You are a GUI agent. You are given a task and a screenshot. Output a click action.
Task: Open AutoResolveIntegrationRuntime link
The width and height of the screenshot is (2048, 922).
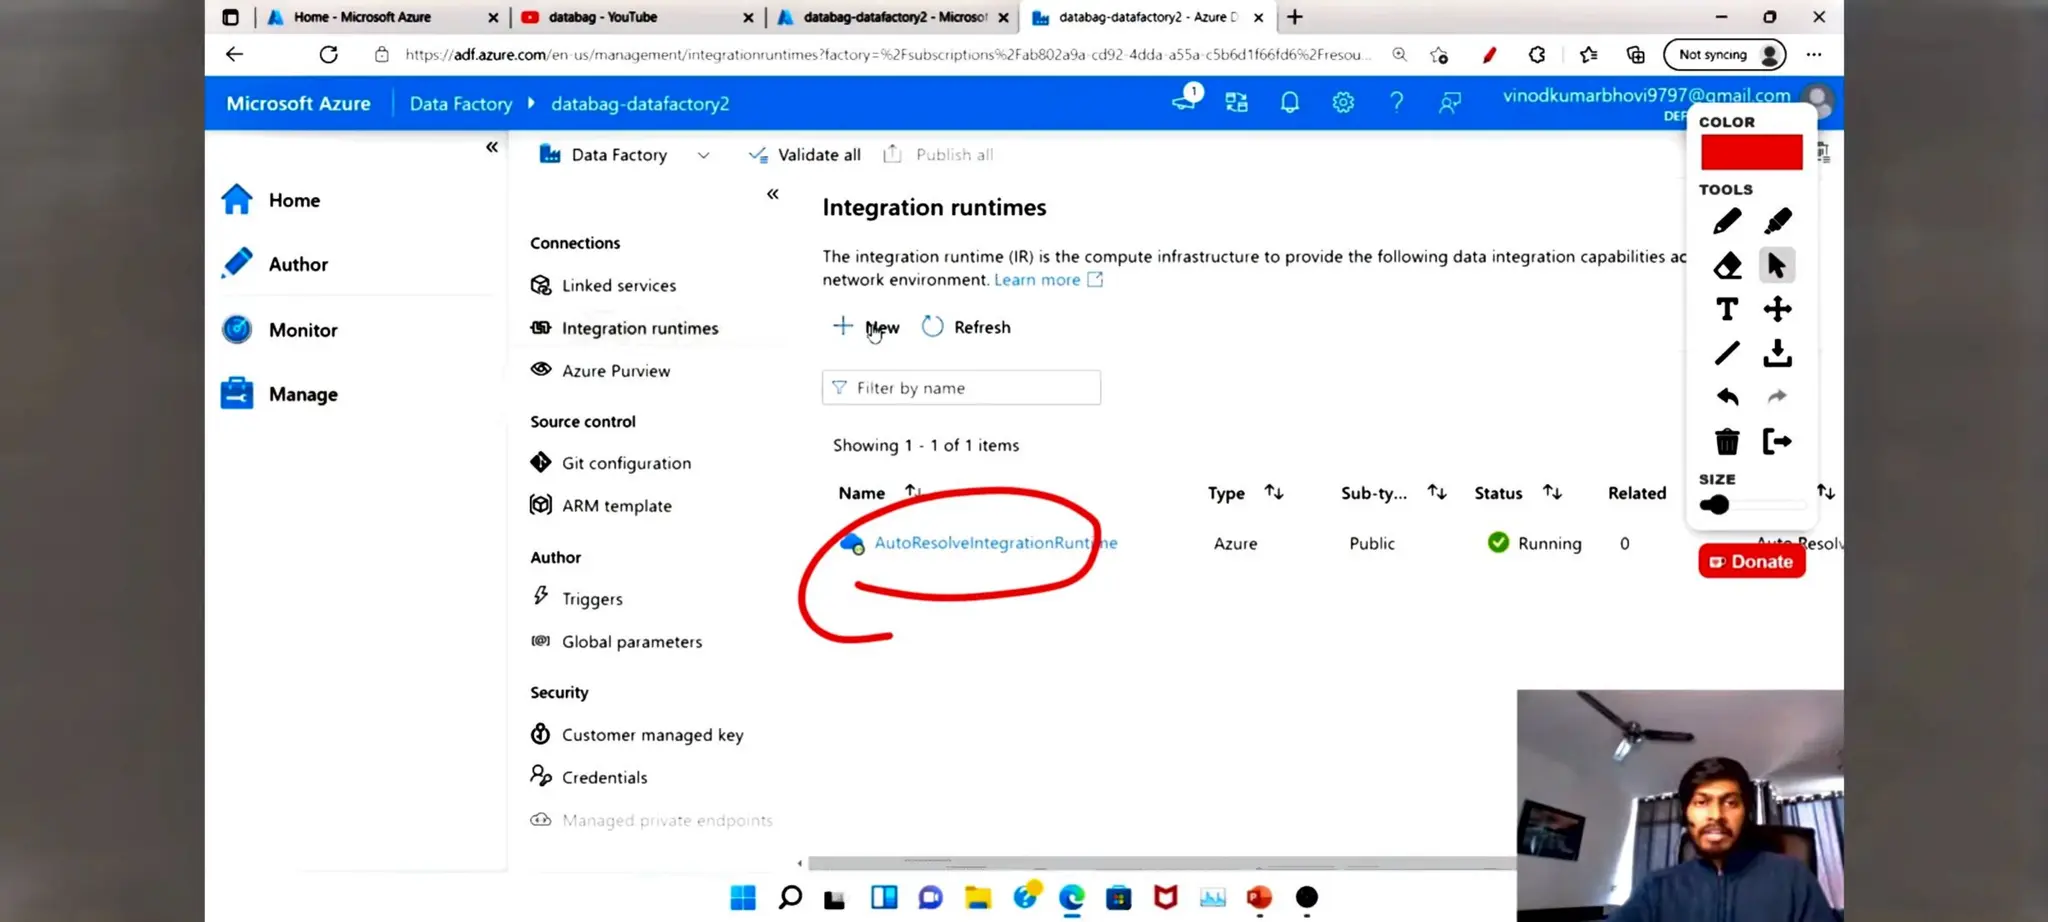click(x=996, y=543)
